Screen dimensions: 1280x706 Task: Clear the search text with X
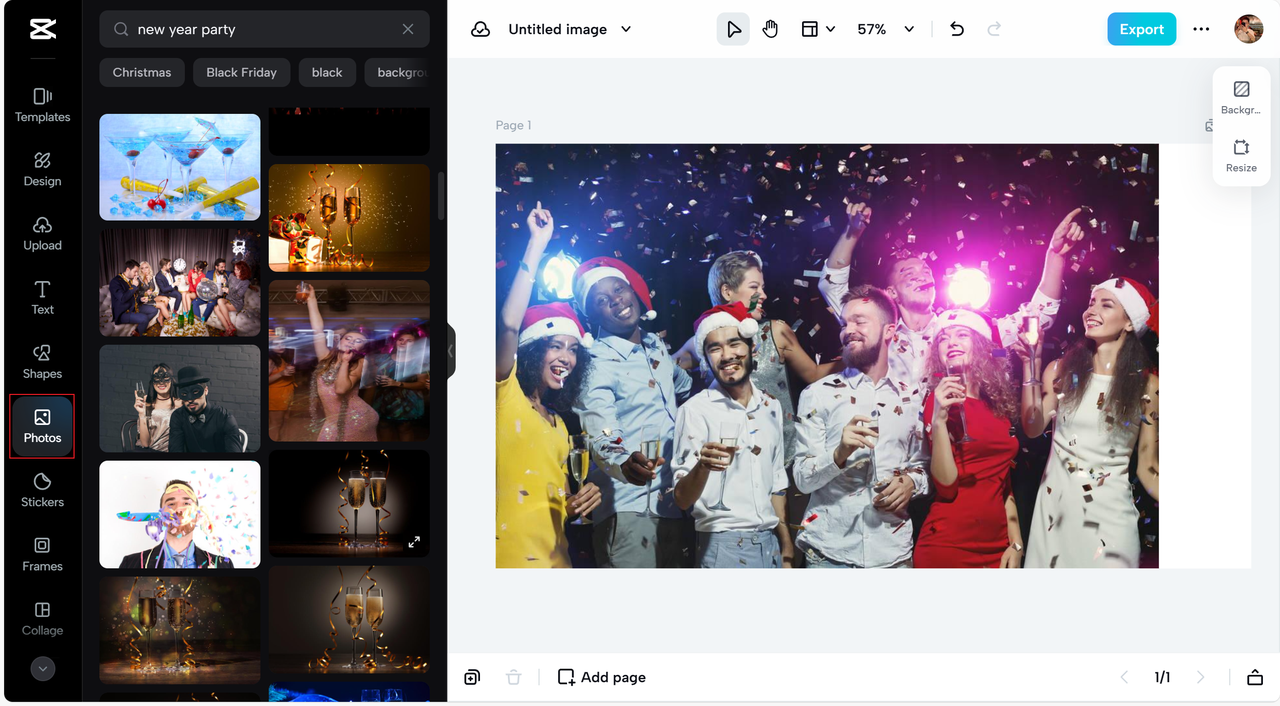(x=408, y=29)
